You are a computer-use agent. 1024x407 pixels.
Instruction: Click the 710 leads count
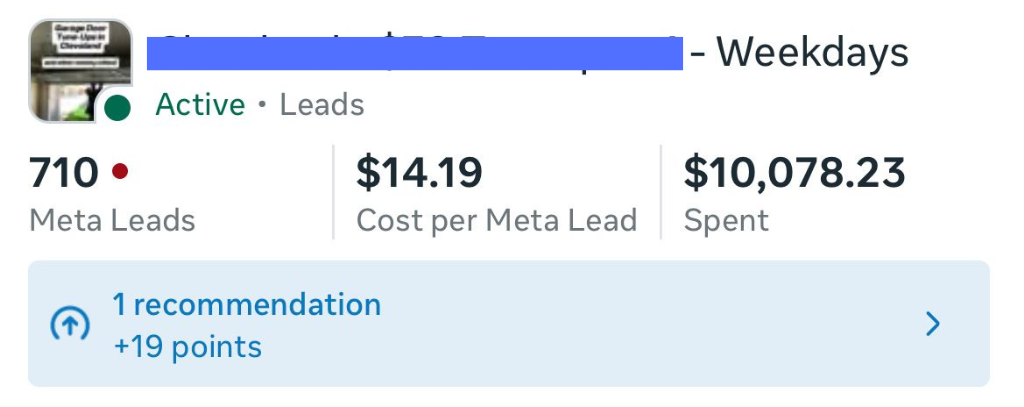(64, 173)
